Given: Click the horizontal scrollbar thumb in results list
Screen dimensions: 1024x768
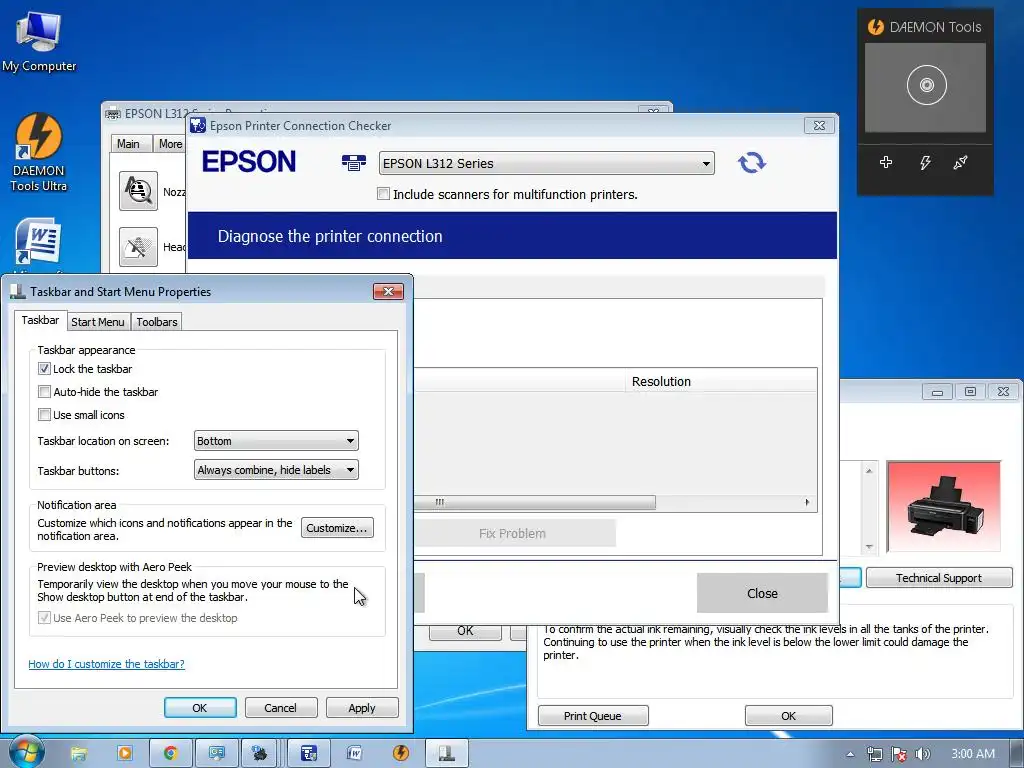Looking at the screenshot, I should [534, 502].
